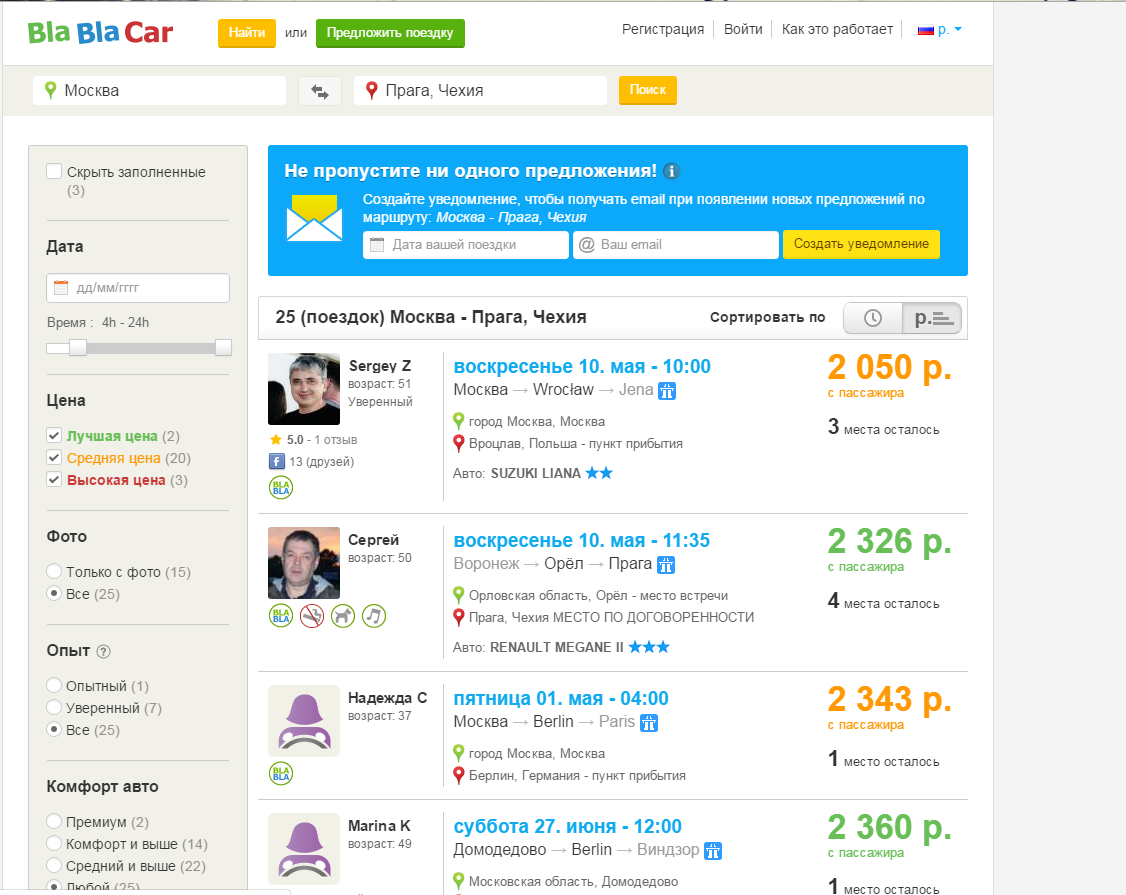Viewport: 1126px width, 895px height.
Task: Click Создать уведомление button
Action: (x=861, y=244)
